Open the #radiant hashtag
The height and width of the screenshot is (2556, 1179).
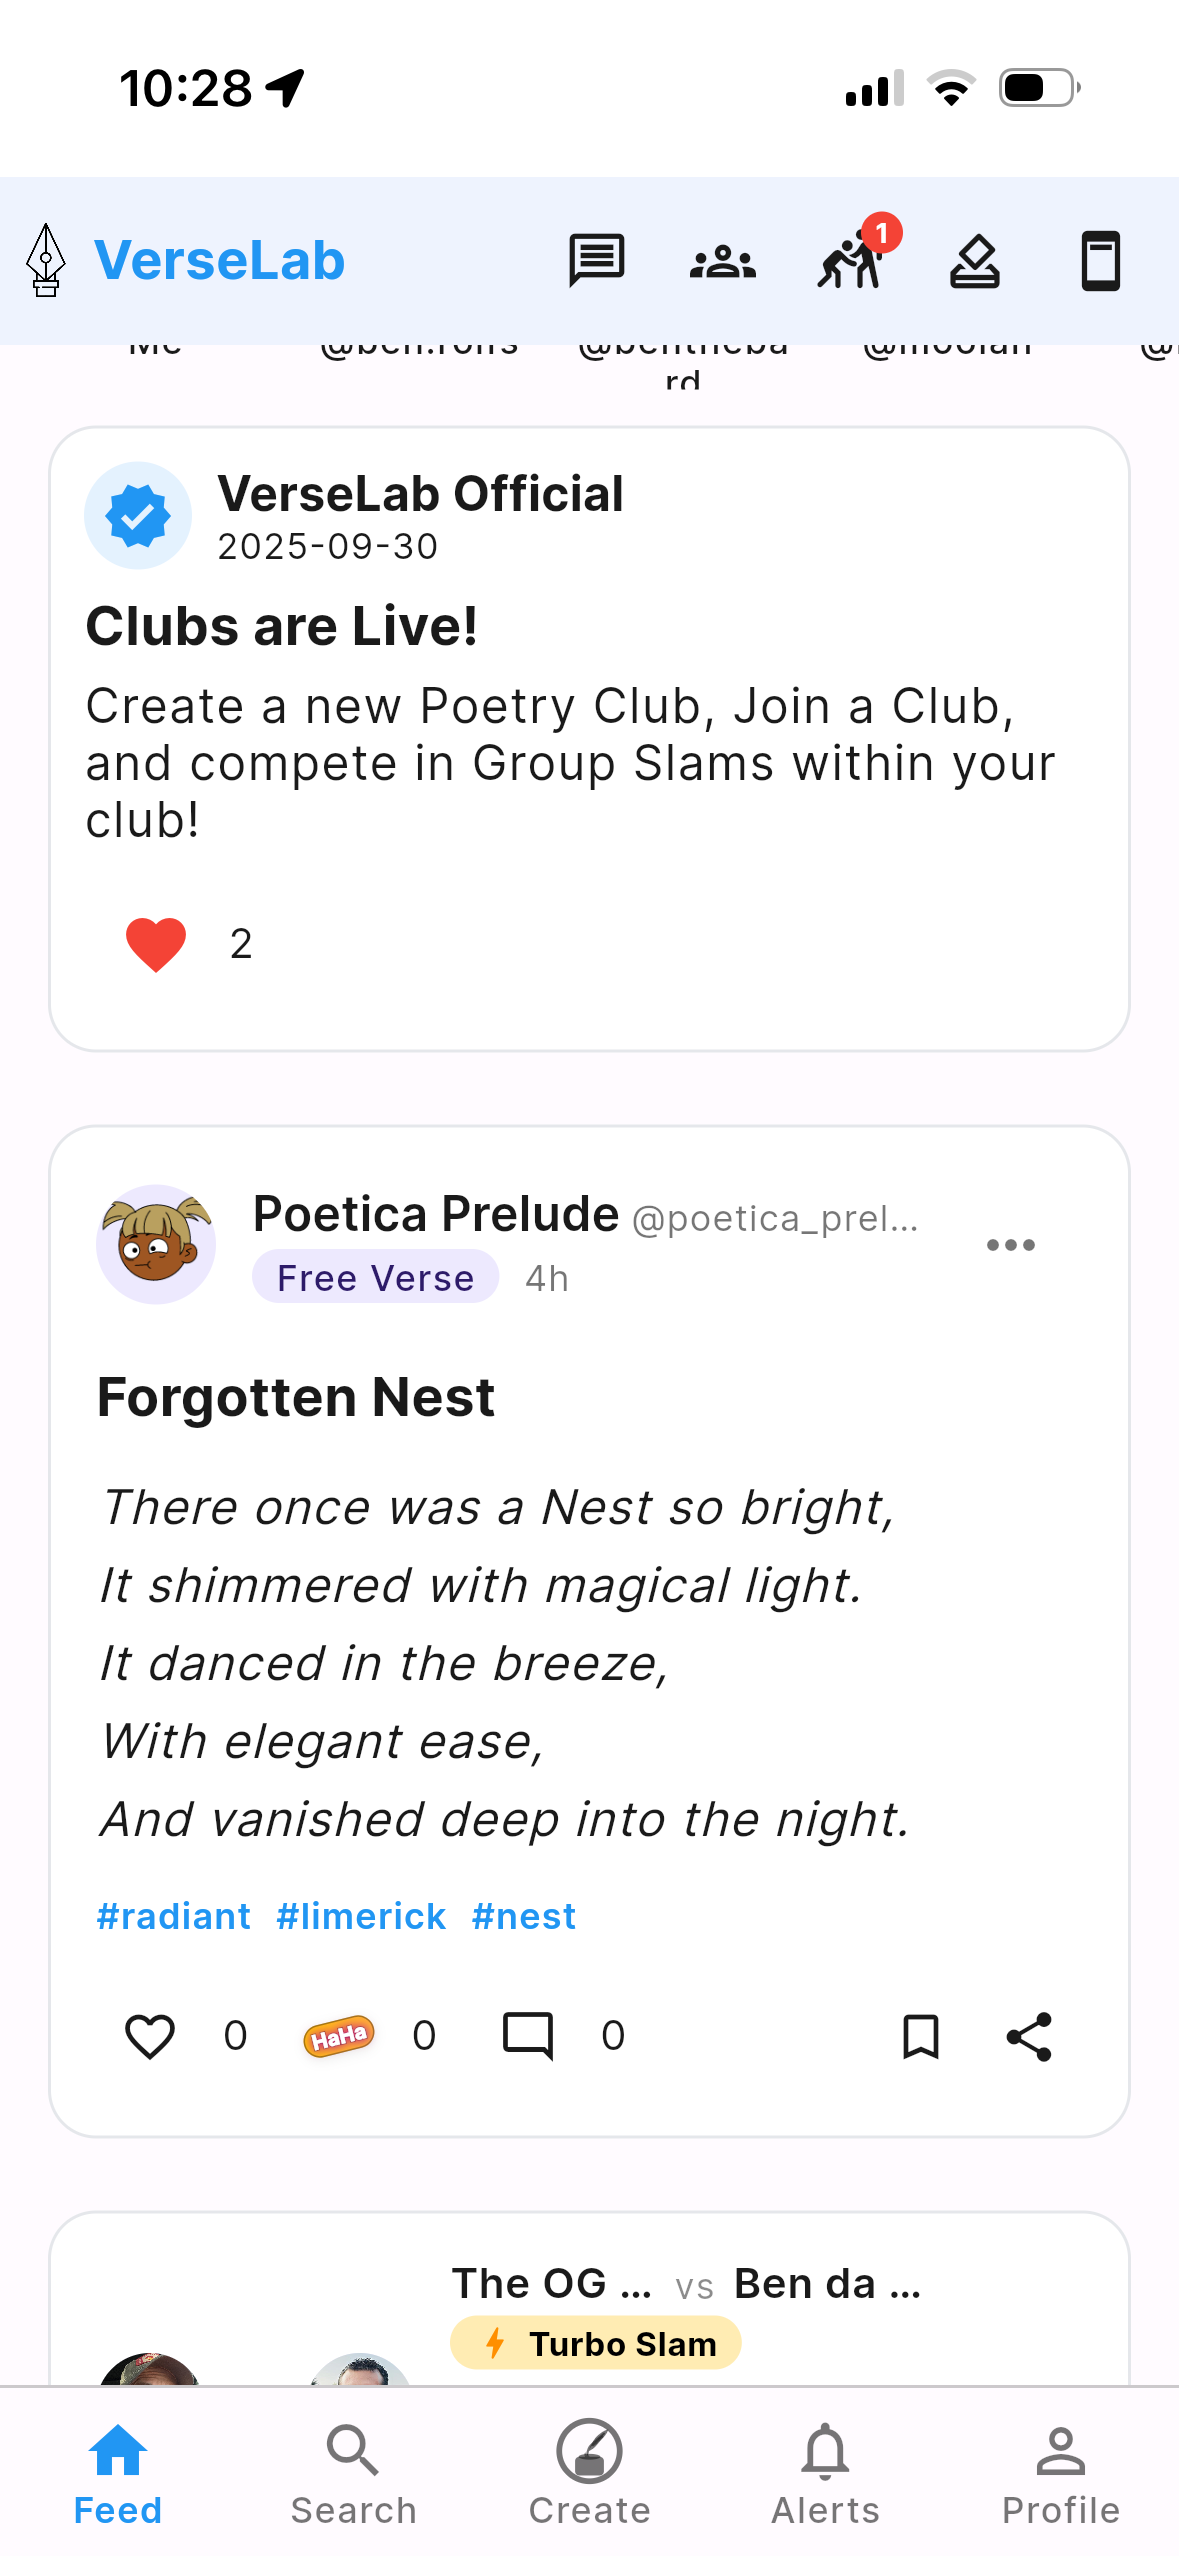pyautogui.click(x=172, y=1915)
